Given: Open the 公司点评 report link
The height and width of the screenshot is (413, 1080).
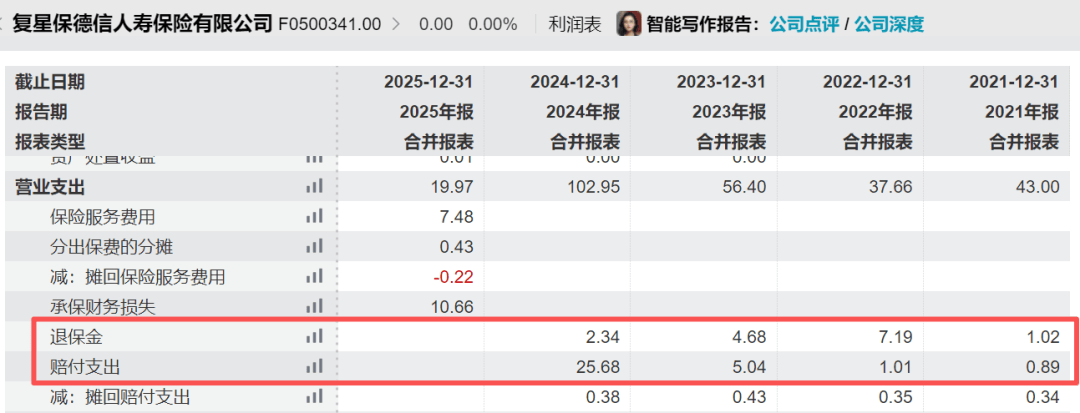Looking at the screenshot, I should coord(804,25).
